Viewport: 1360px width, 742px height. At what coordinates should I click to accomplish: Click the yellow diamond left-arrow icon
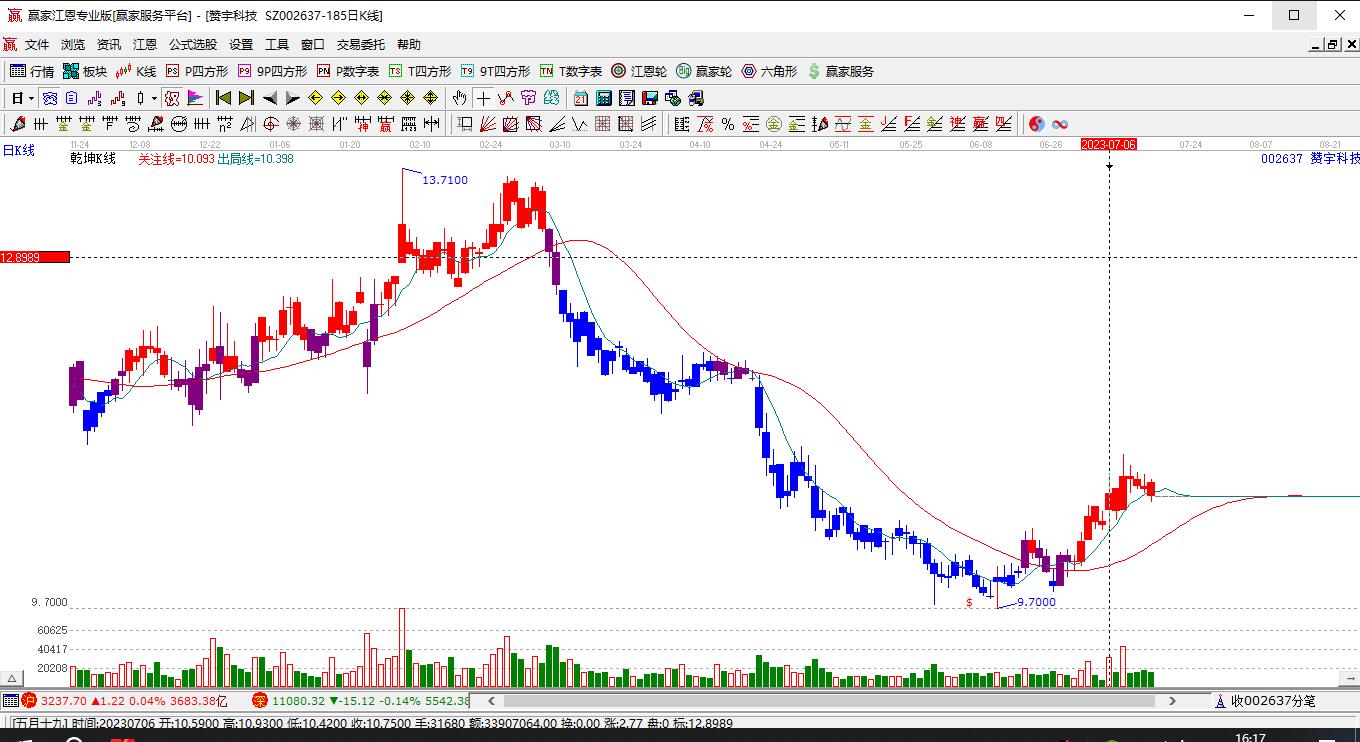click(315, 98)
